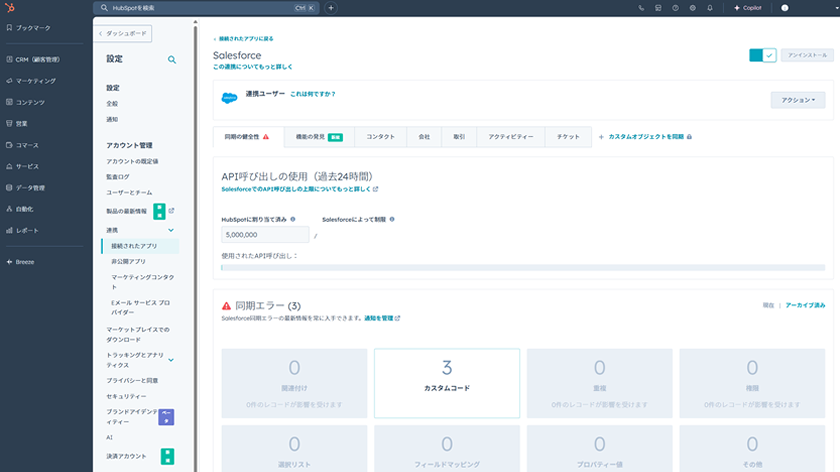Click info icon beside Salesforceによって制限
This screenshot has height=472, width=840.
tap(392, 219)
